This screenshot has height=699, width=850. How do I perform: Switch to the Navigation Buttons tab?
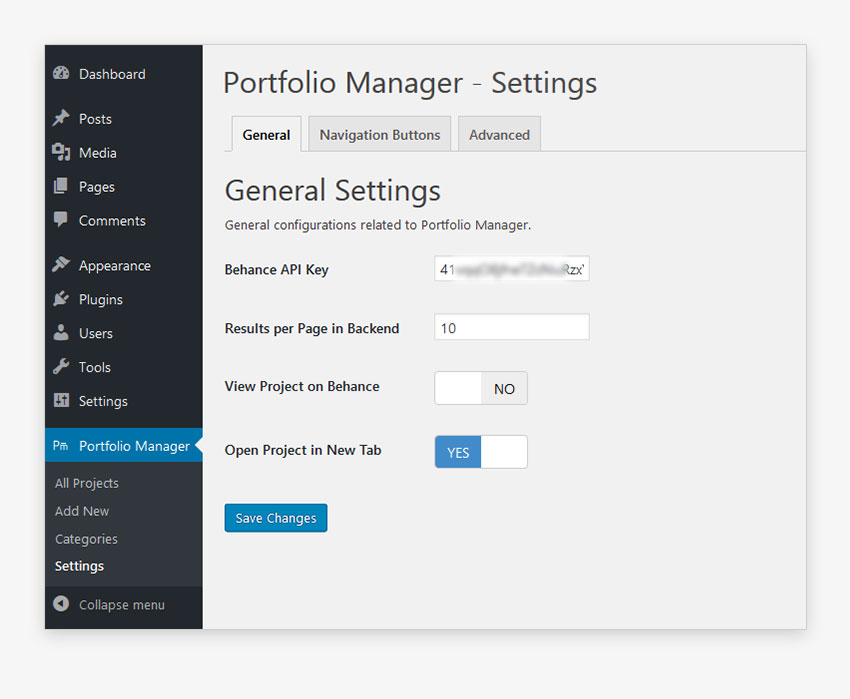coord(379,135)
